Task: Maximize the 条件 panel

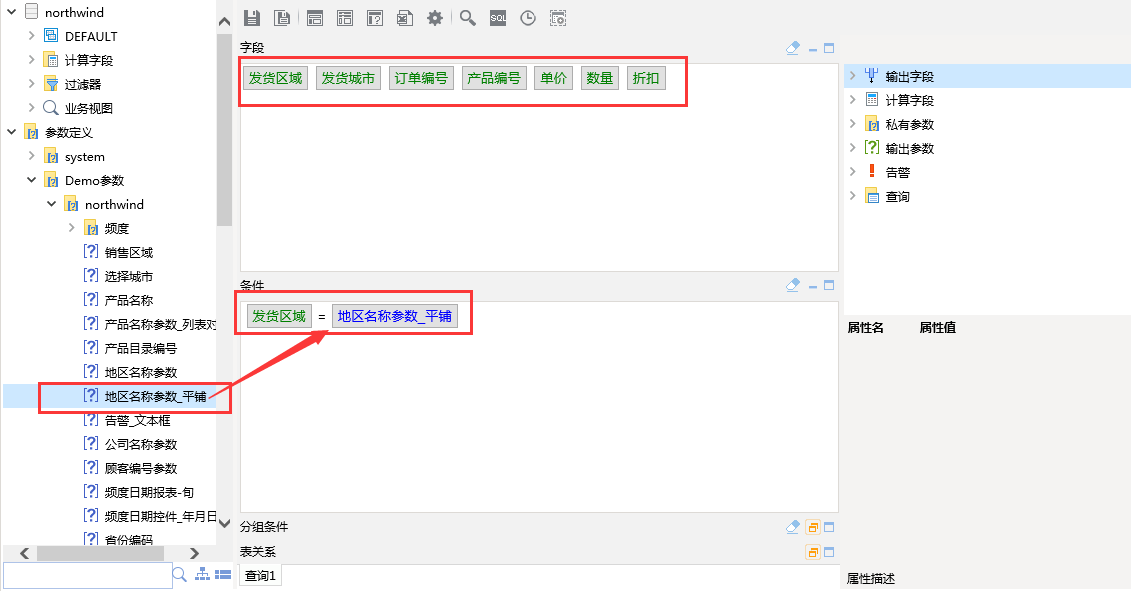Action: [829, 285]
